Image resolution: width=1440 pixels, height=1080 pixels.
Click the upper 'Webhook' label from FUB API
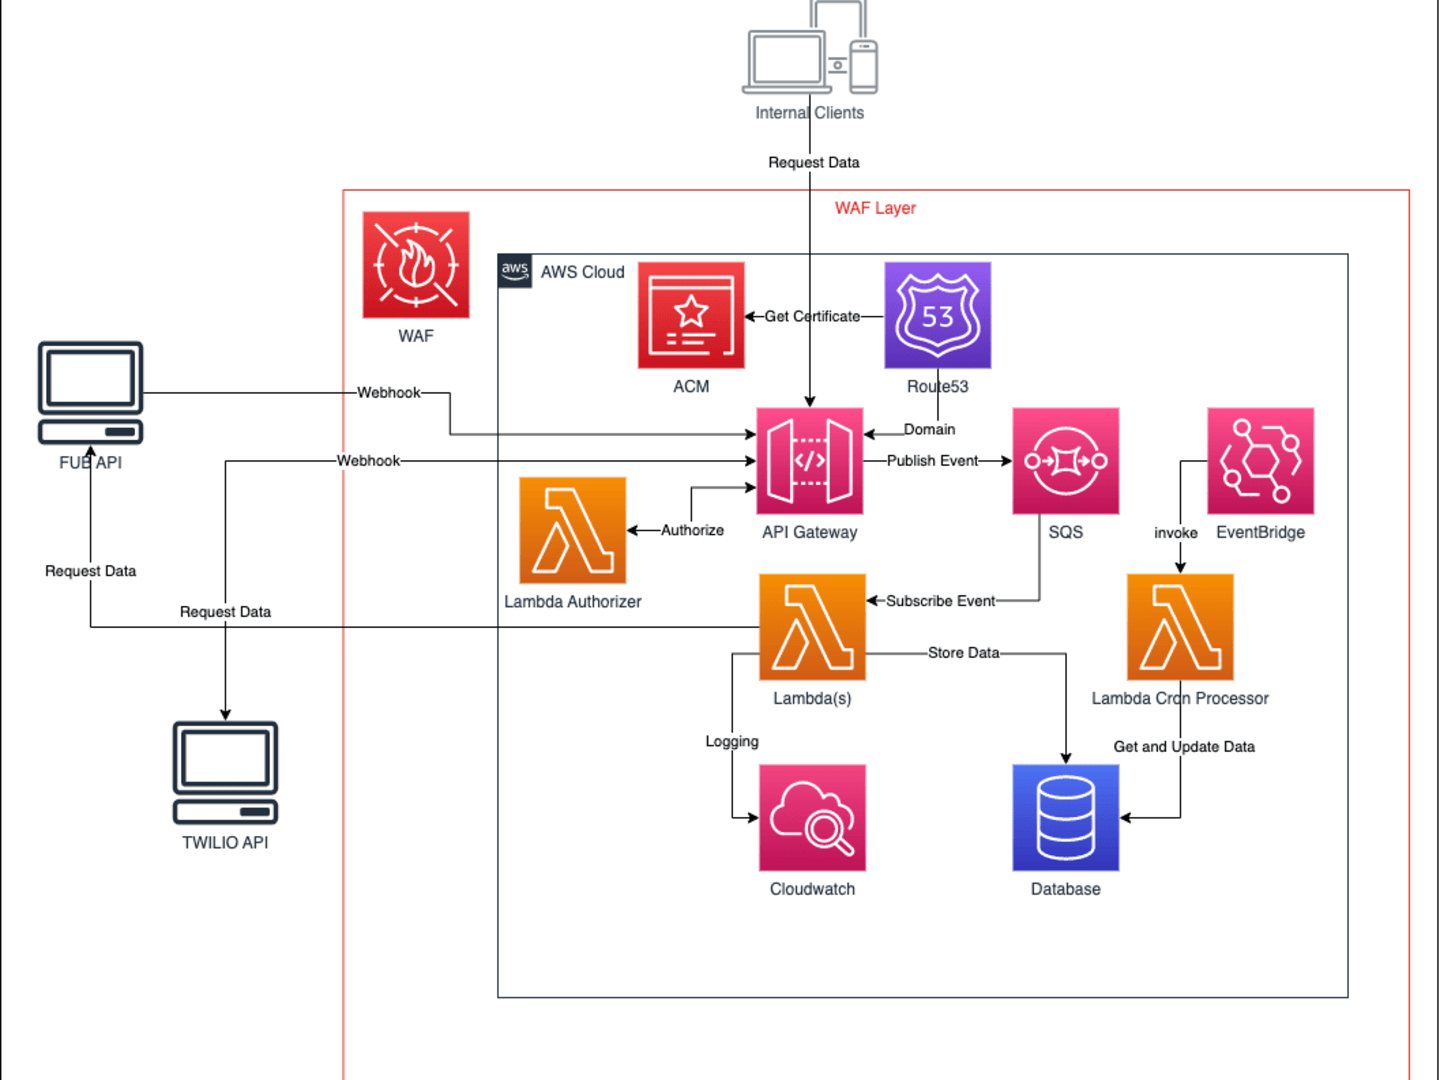389,393
